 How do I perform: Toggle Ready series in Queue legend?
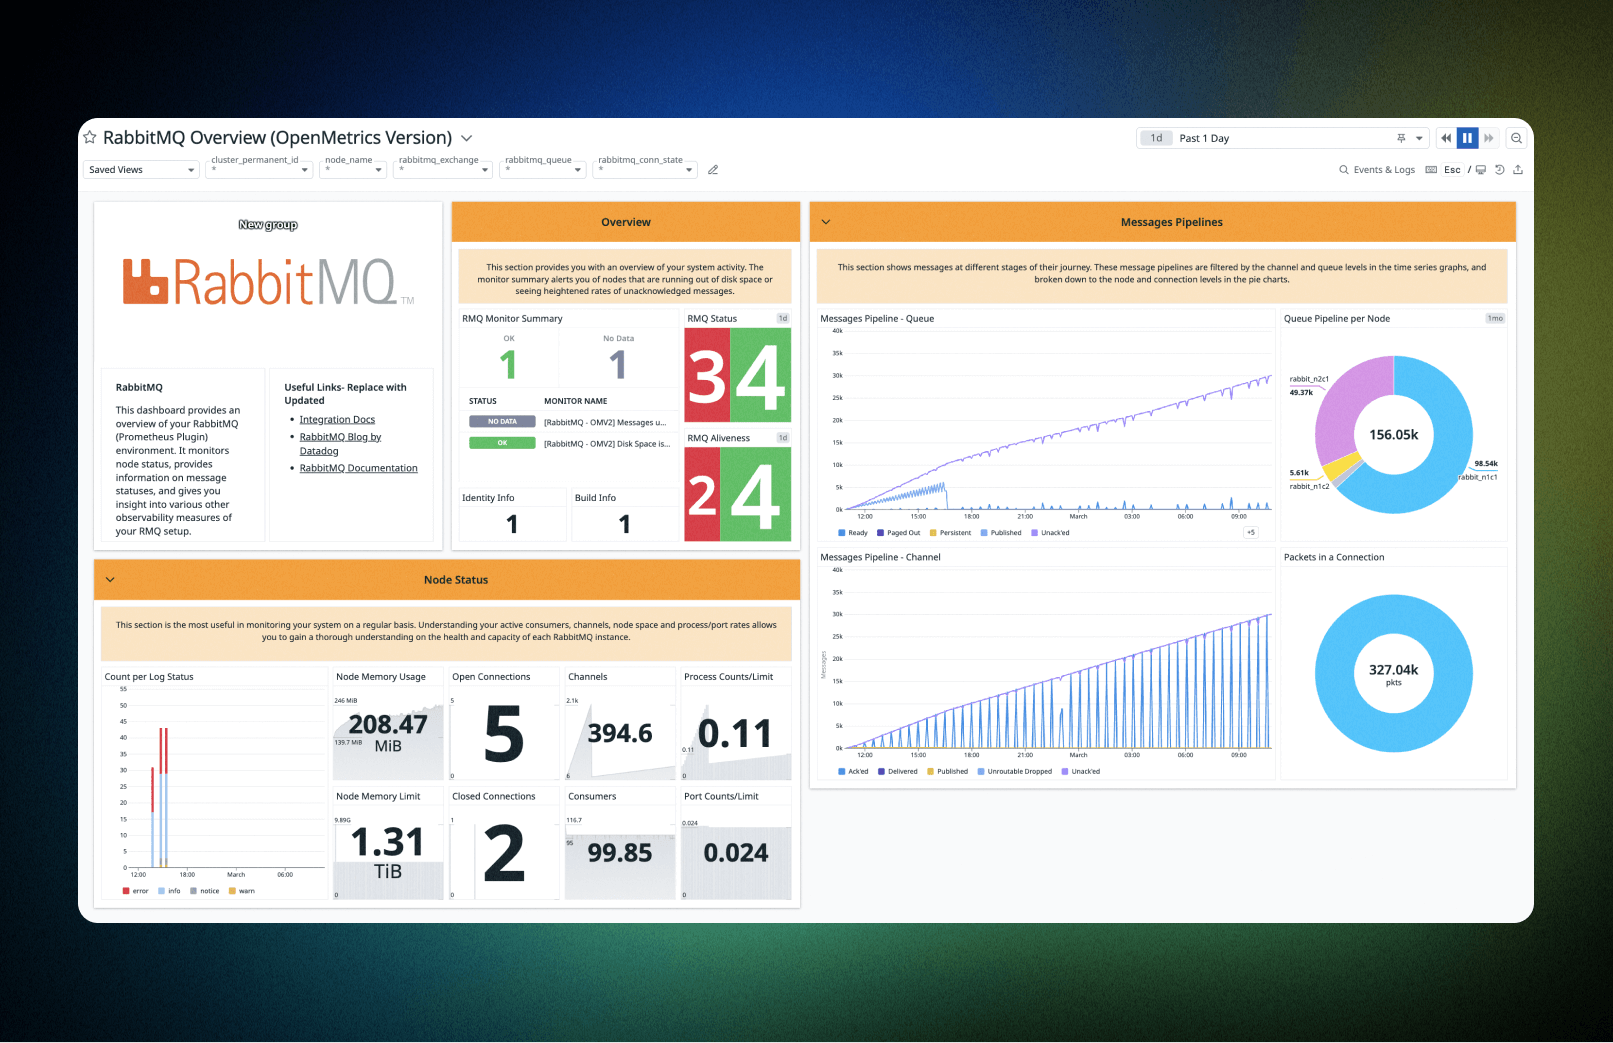tap(853, 533)
